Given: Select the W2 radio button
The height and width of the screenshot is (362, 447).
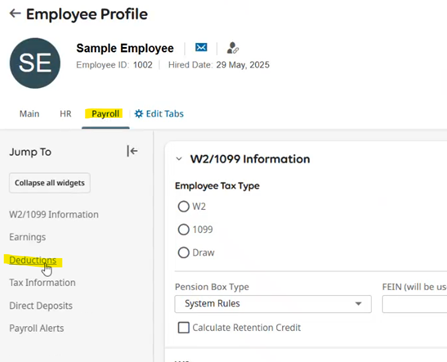Looking at the screenshot, I should (183, 206).
